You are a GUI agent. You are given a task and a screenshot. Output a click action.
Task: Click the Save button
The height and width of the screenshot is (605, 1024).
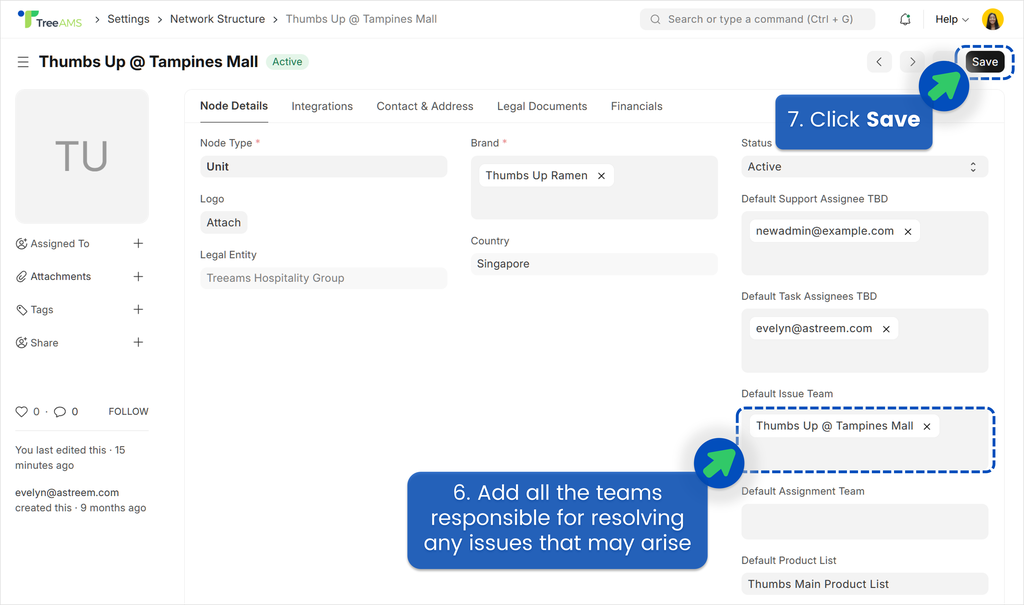coord(984,62)
